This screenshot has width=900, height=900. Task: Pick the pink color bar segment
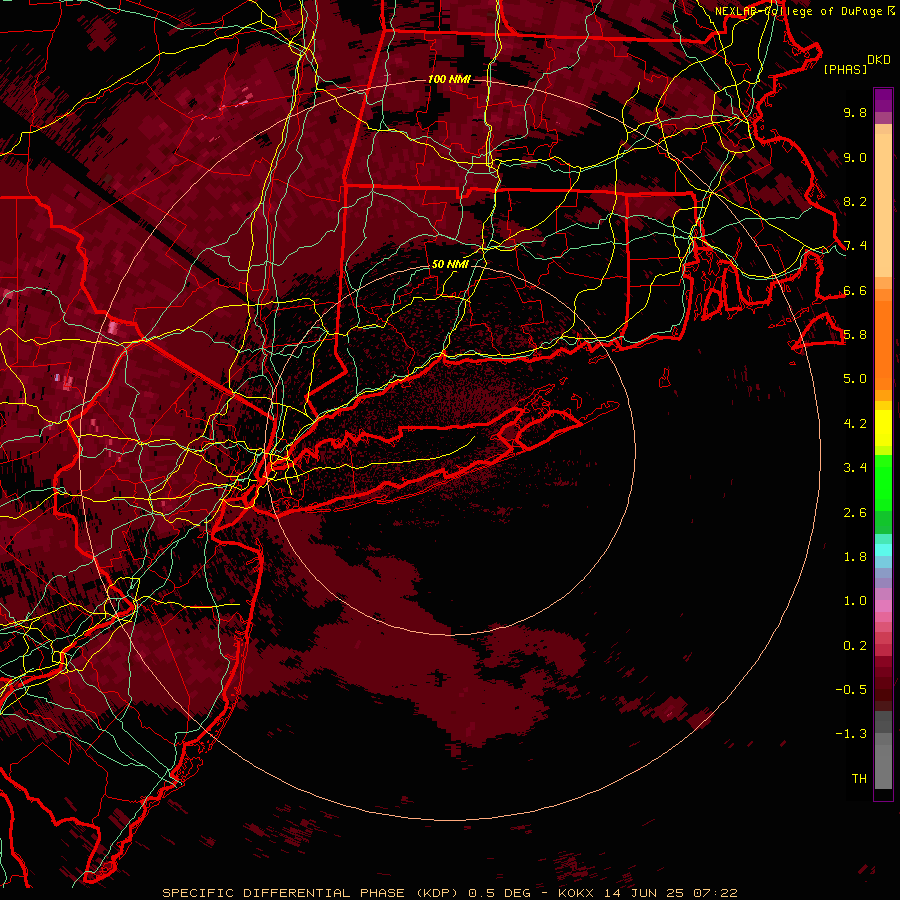[x=883, y=606]
